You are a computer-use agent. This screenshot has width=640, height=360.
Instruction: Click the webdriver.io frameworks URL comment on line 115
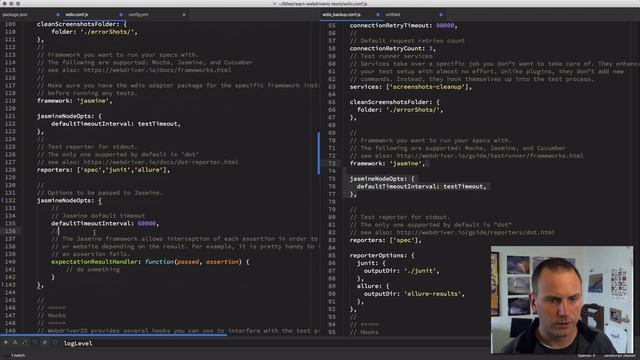tap(134, 70)
